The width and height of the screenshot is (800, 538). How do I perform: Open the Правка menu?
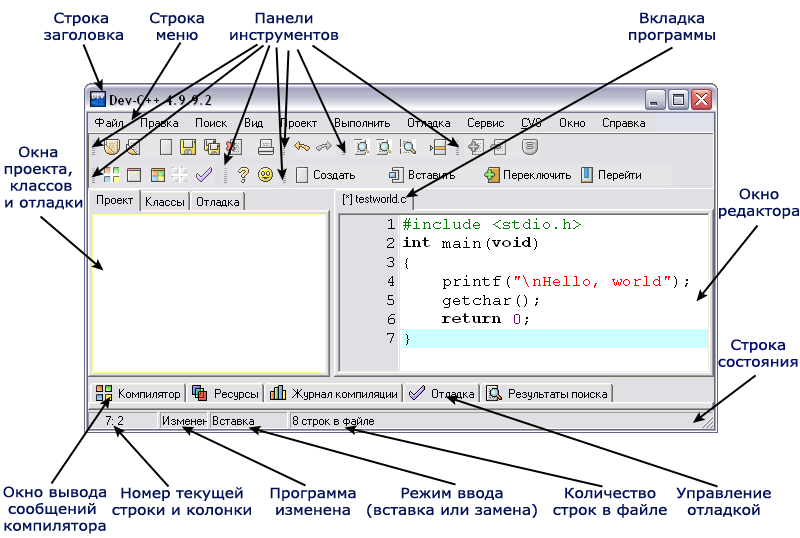tap(159, 123)
